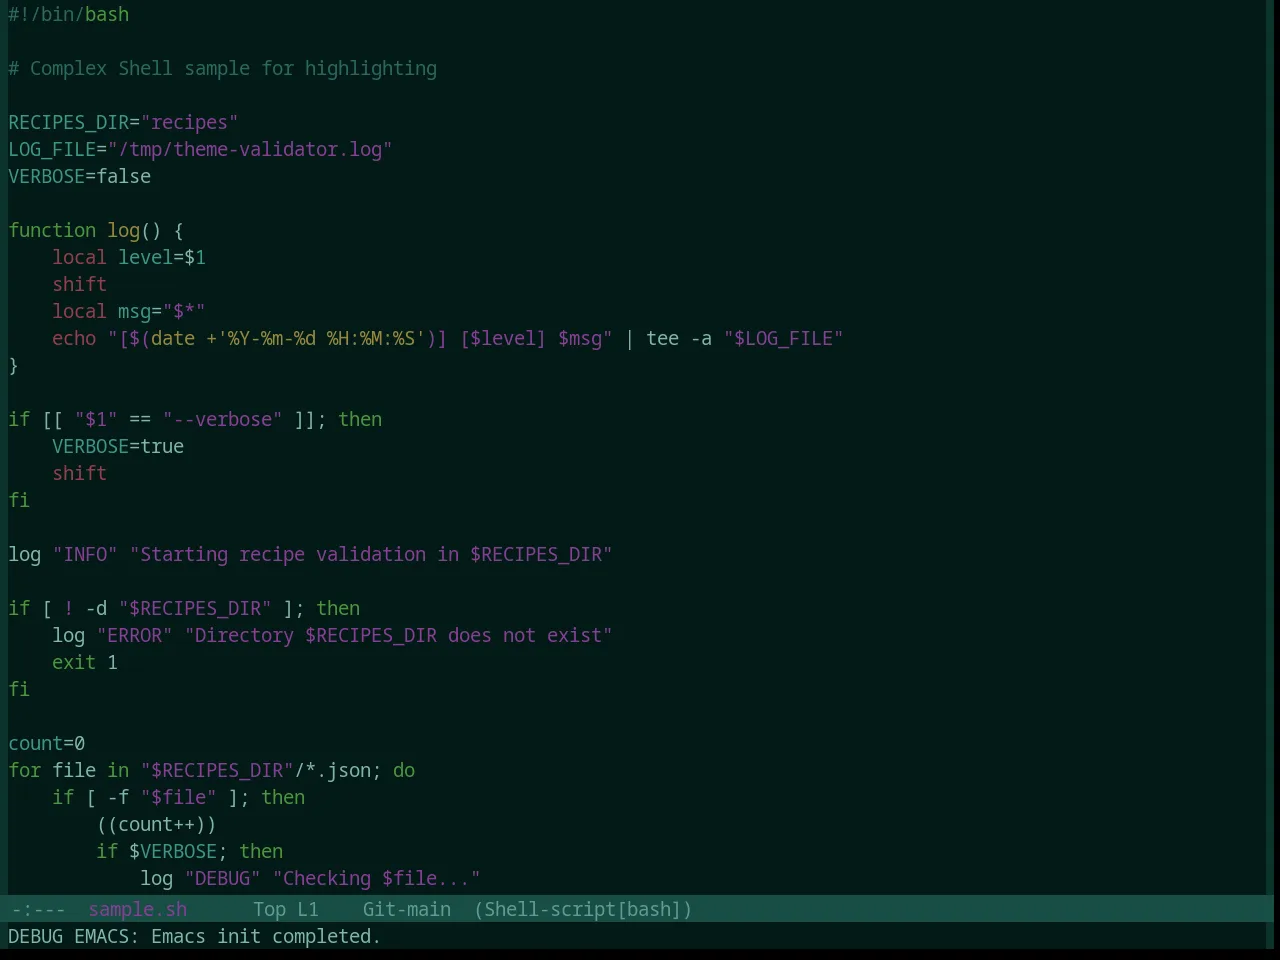Image resolution: width=1280 pixels, height=960 pixels.
Task: Click the Git-main version control indicator
Action: pos(407,909)
